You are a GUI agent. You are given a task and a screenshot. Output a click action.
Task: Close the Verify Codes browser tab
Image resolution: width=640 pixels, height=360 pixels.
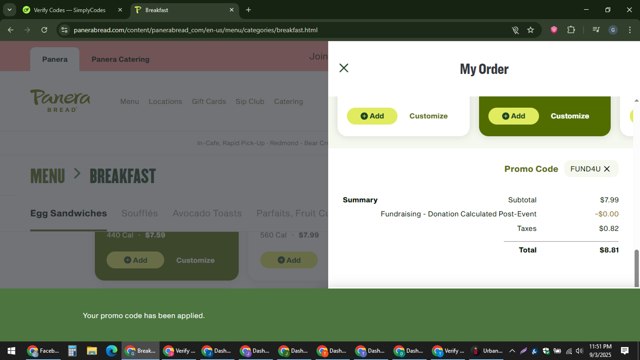(x=120, y=10)
